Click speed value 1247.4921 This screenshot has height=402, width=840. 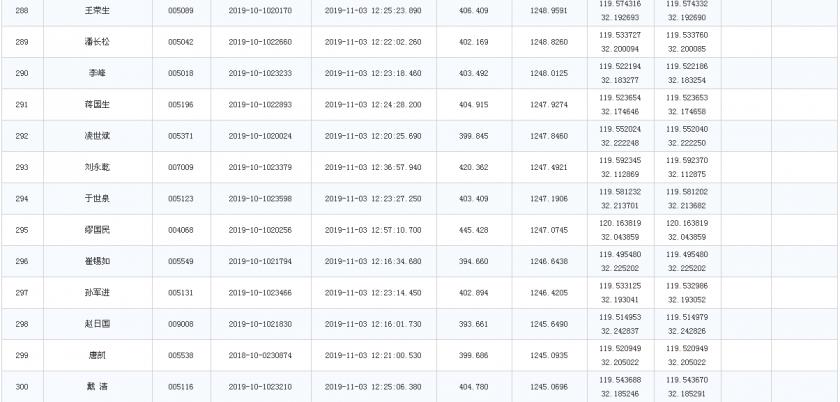point(549,167)
